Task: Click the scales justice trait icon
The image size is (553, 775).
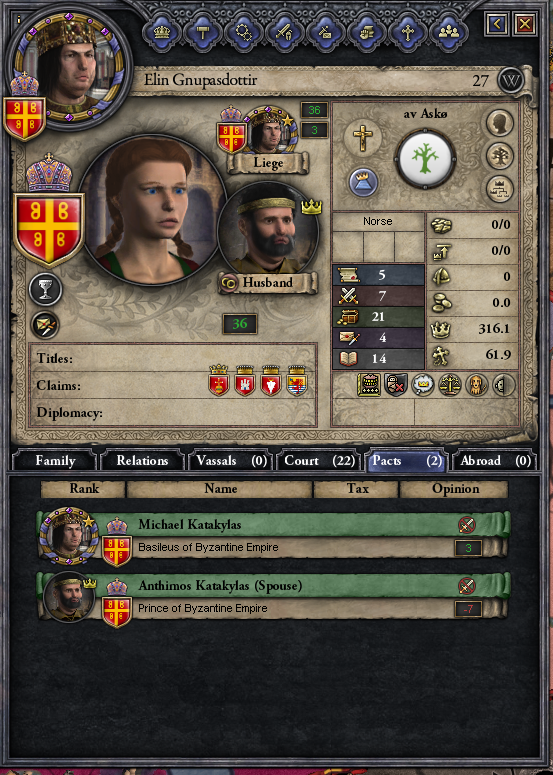Action: tap(450, 385)
